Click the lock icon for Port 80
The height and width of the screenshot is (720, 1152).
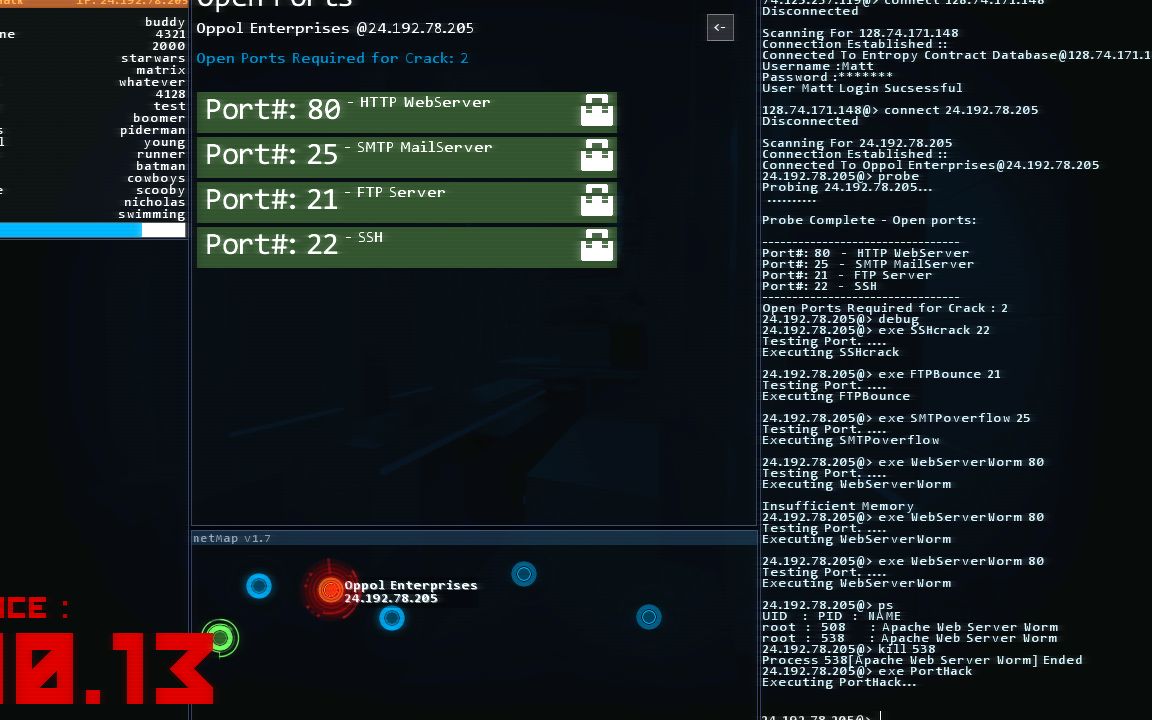pyautogui.click(x=597, y=111)
